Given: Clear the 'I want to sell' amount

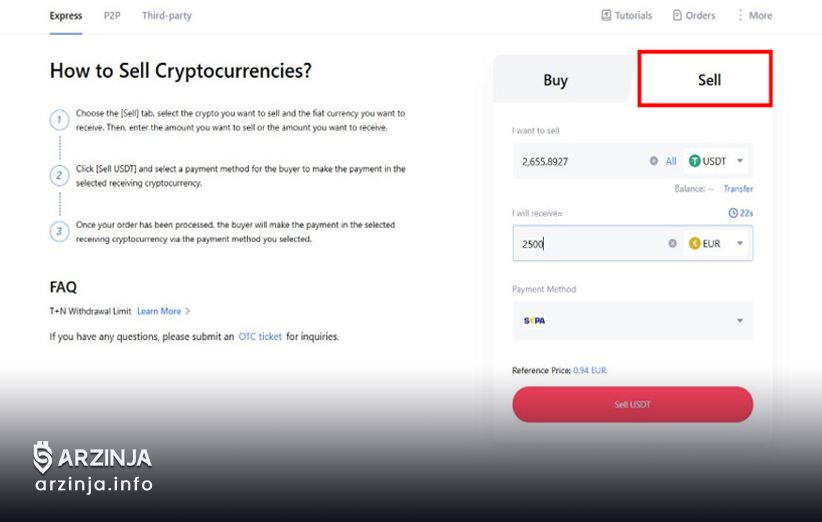Looking at the screenshot, I should pyautogui.click(x=654, y=161).
